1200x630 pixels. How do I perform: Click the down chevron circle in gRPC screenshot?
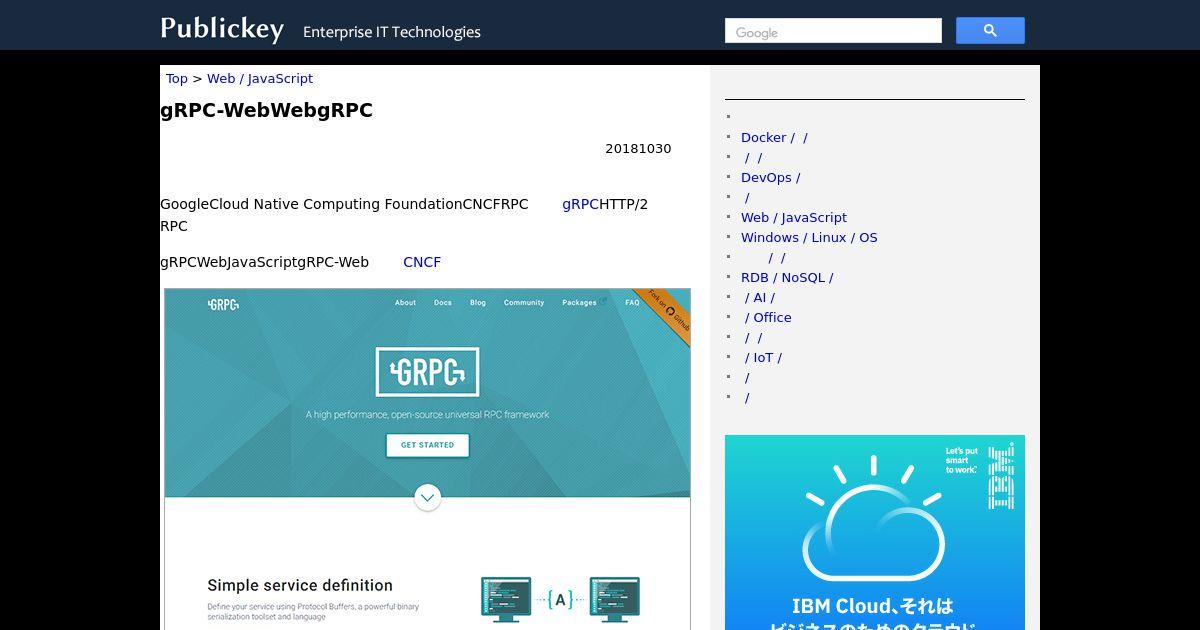428,497
